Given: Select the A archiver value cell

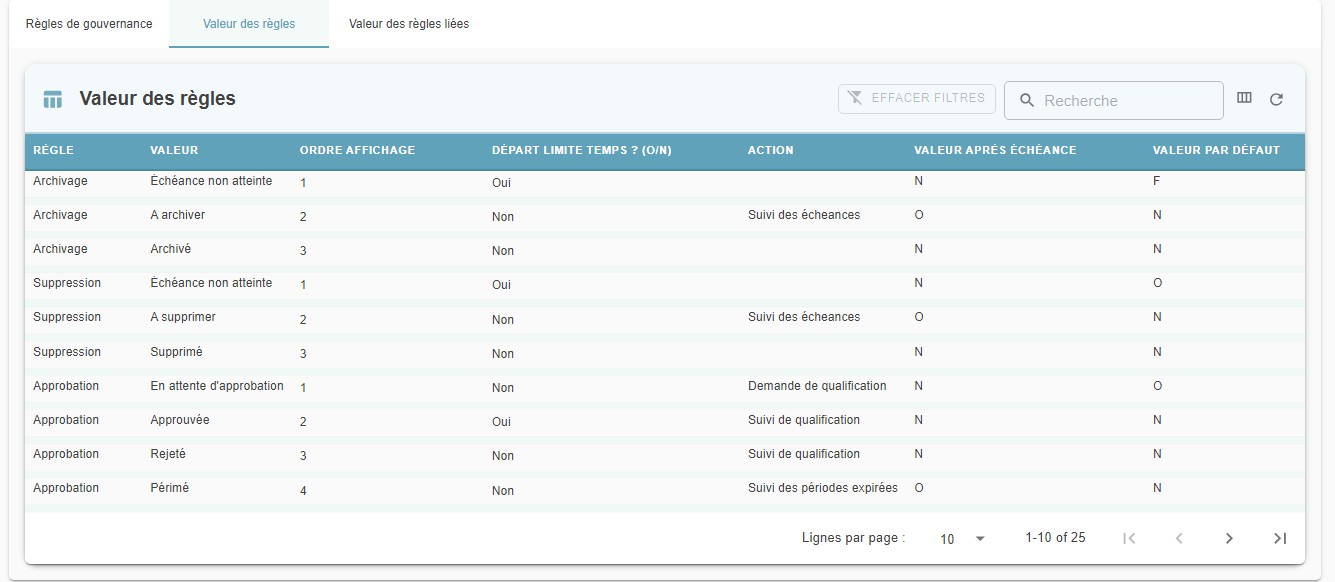Looking at the screenshot, I should pyautogui.click(x=177, y=215).
